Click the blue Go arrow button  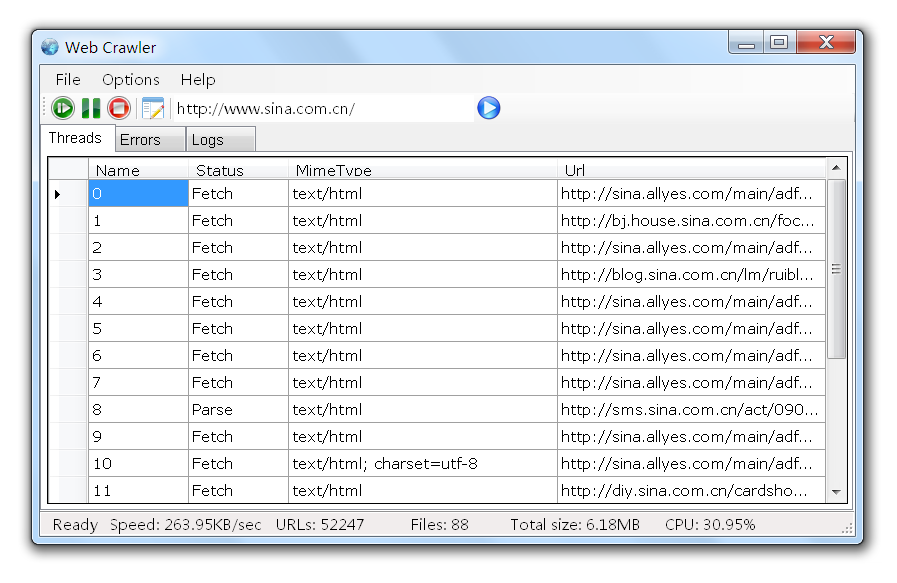pyautogui.click(x=488, y=108)
